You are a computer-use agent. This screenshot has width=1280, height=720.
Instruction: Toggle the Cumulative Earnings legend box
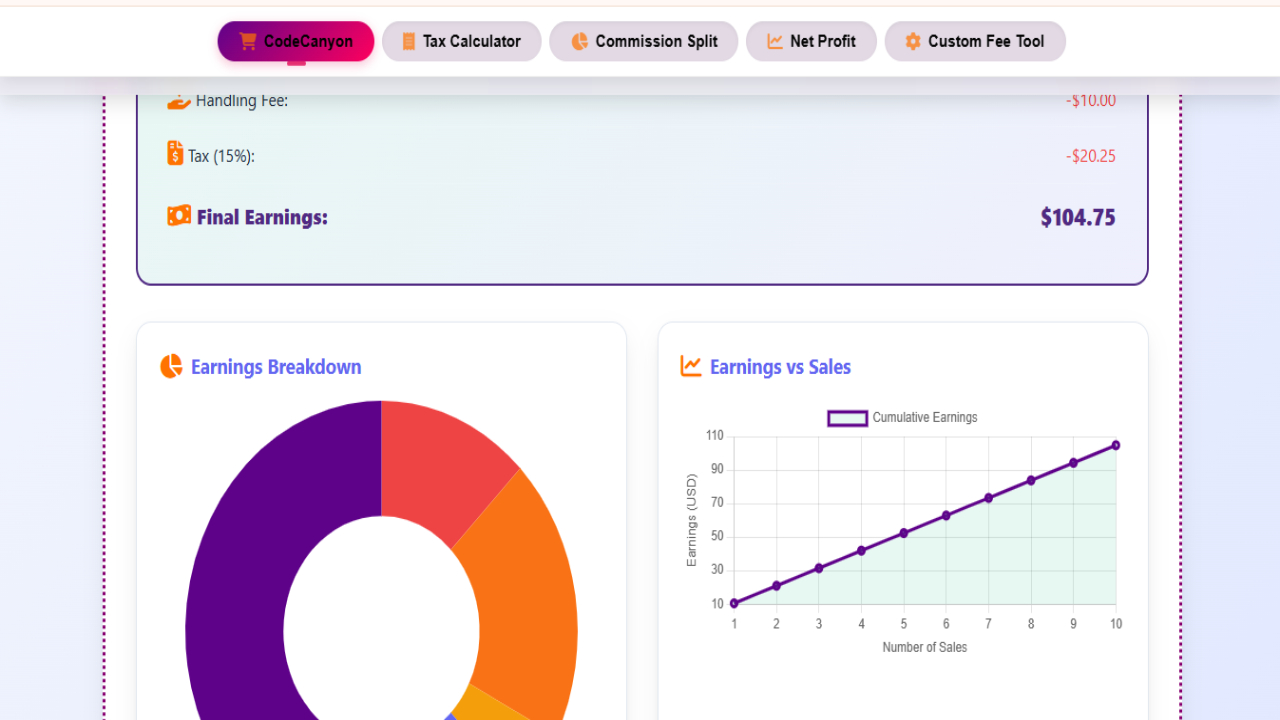847,418
